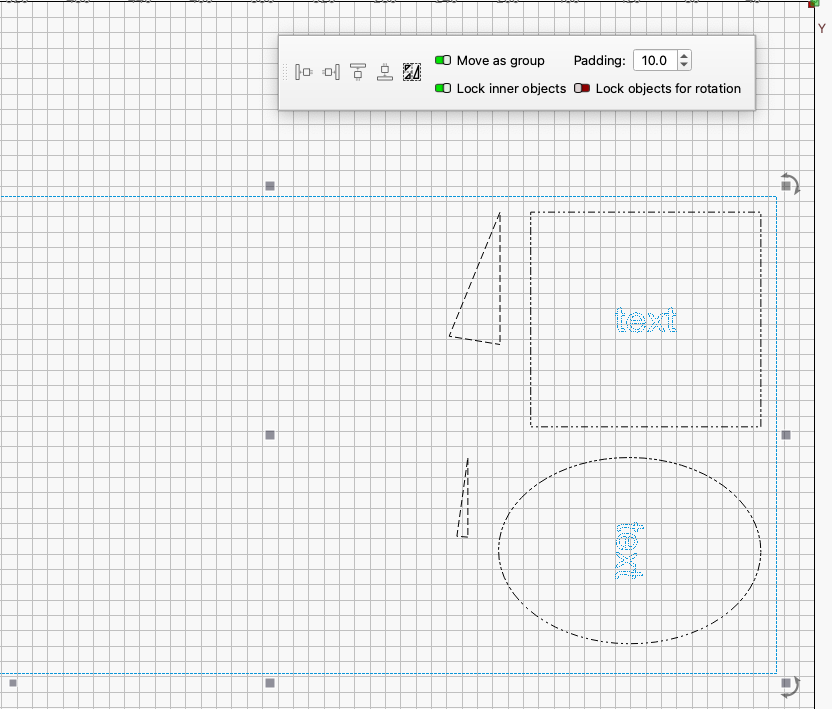Image resolution: width=832 pixels, height=709 pixels.
Task: Click the right-middle selection handle
Action: pos(786,435)
